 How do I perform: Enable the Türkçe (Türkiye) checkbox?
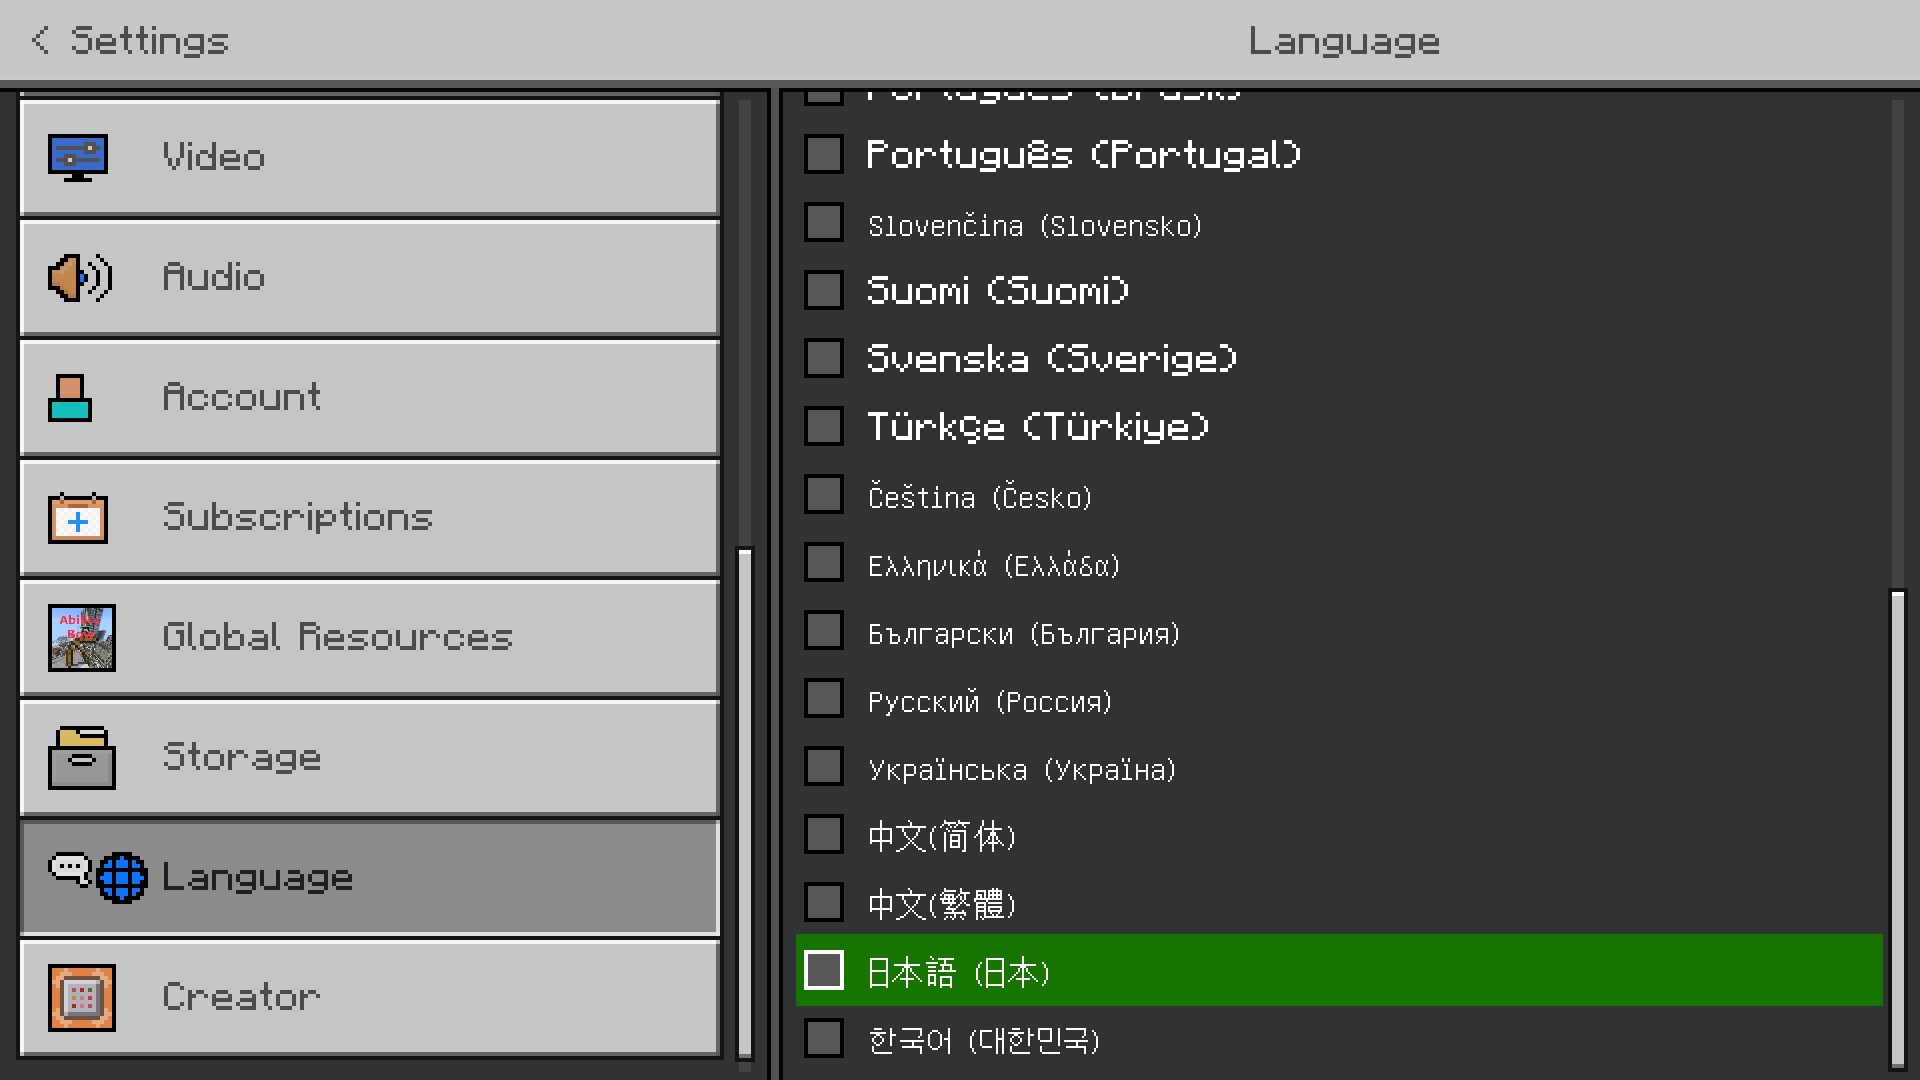824,426
